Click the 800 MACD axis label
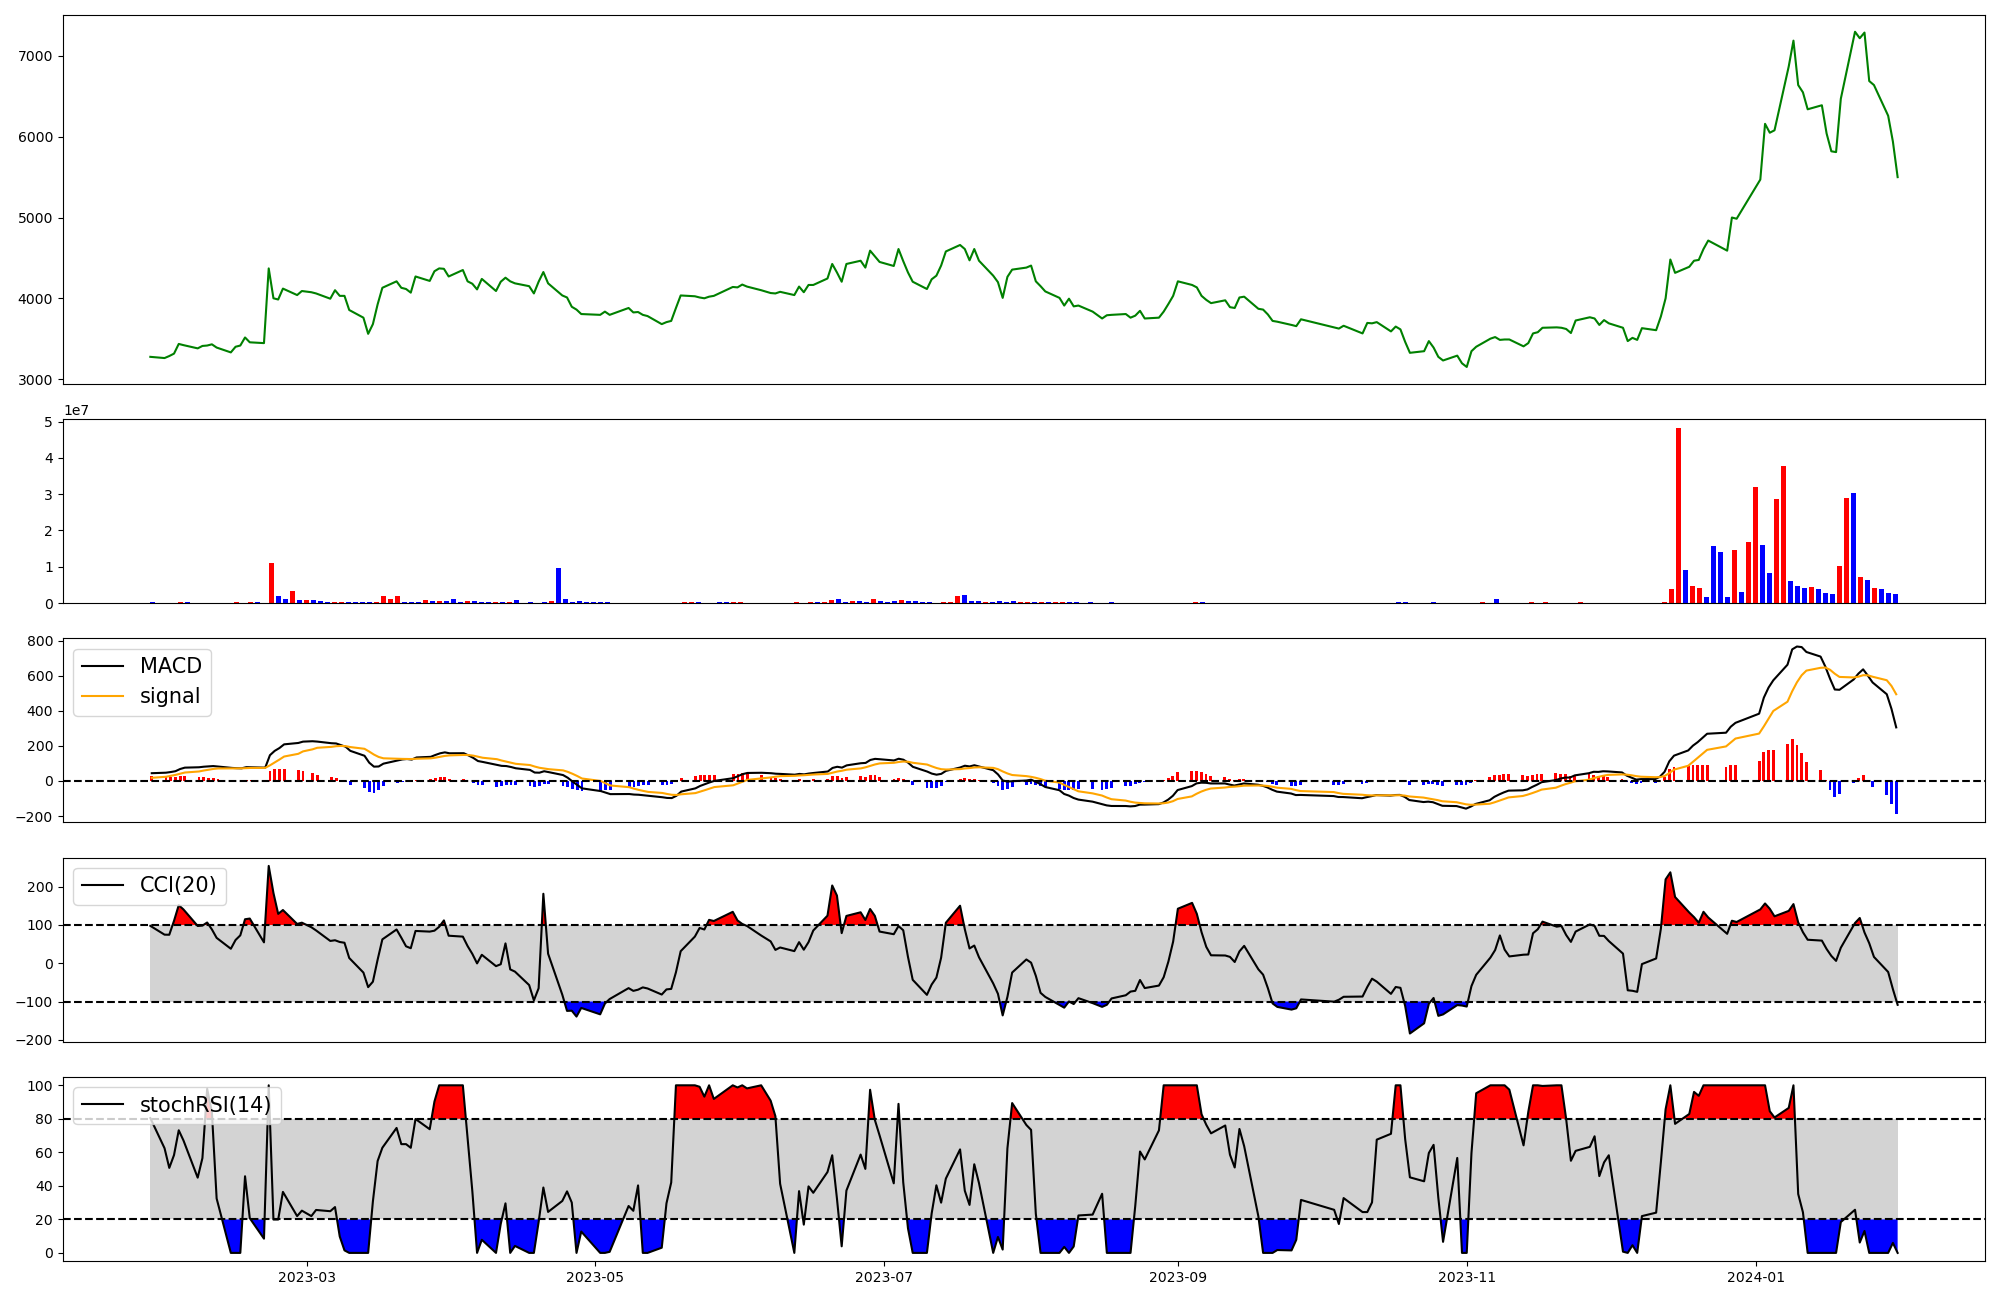 click(40, 641)
